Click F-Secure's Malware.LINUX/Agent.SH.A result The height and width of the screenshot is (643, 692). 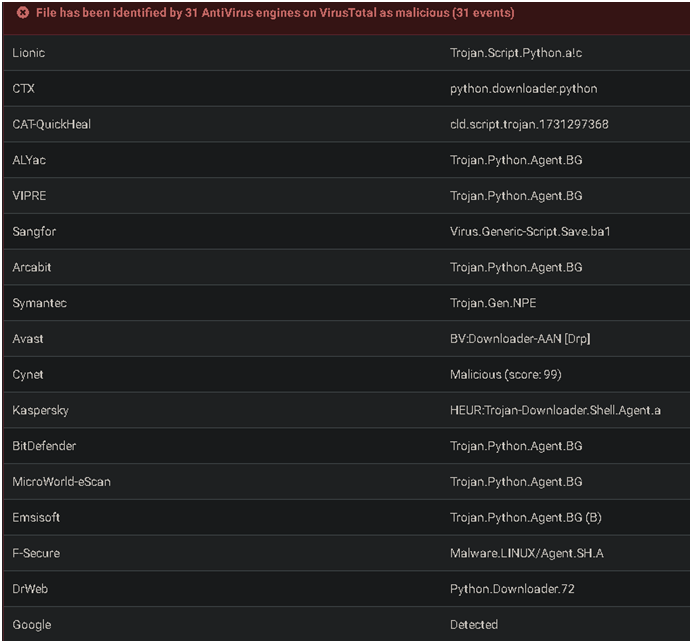click(x=527, y=553)
